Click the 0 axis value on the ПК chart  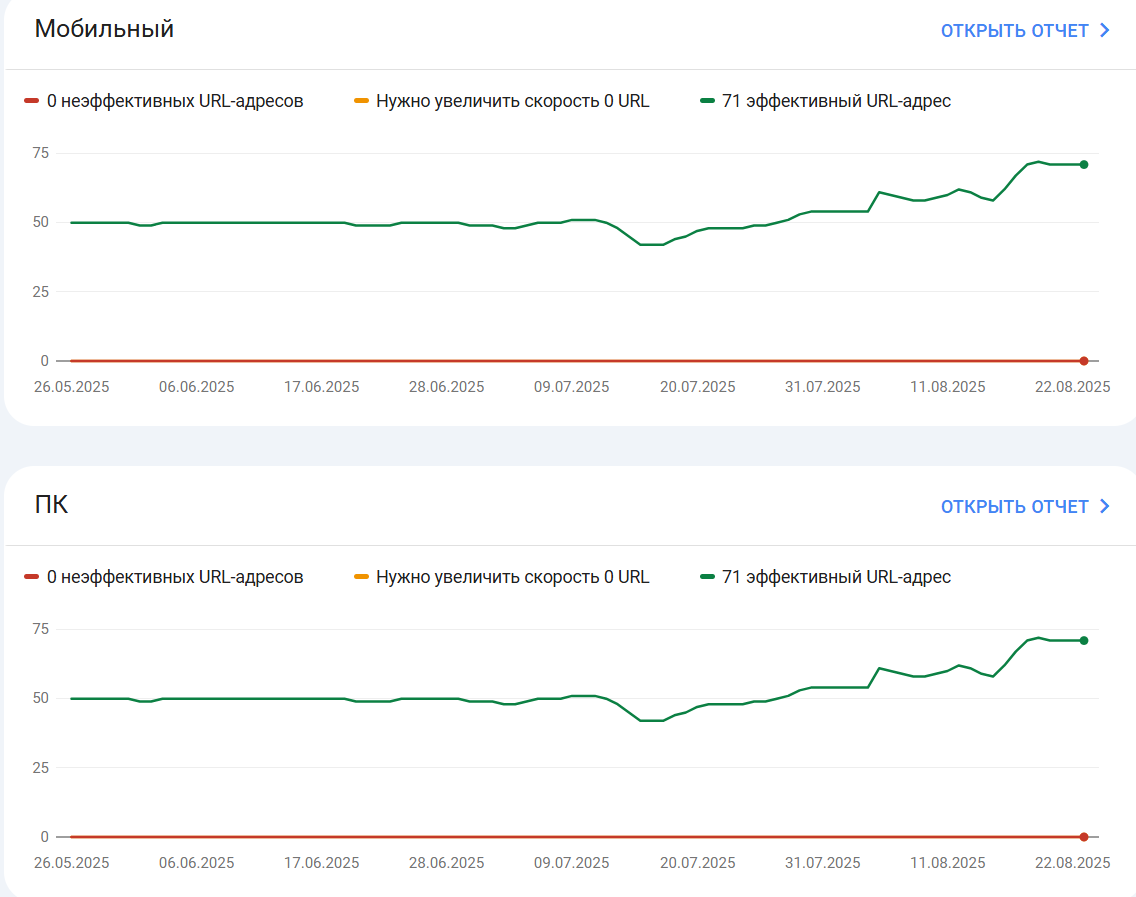pyautogui.click(x=45, y=837)
